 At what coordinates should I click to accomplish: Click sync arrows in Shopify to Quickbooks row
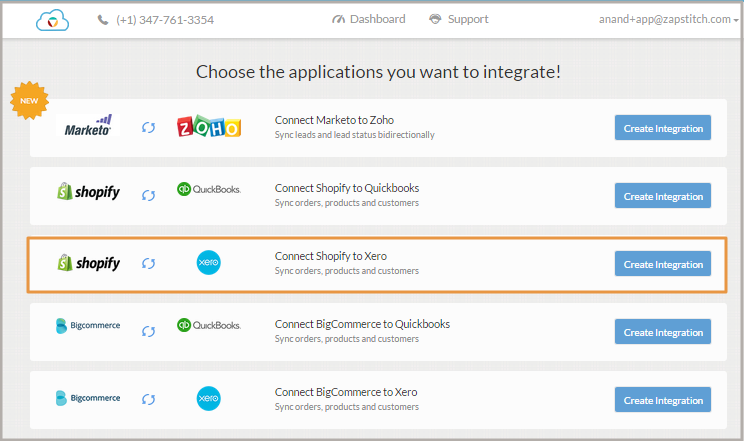[x=149, y=195]
